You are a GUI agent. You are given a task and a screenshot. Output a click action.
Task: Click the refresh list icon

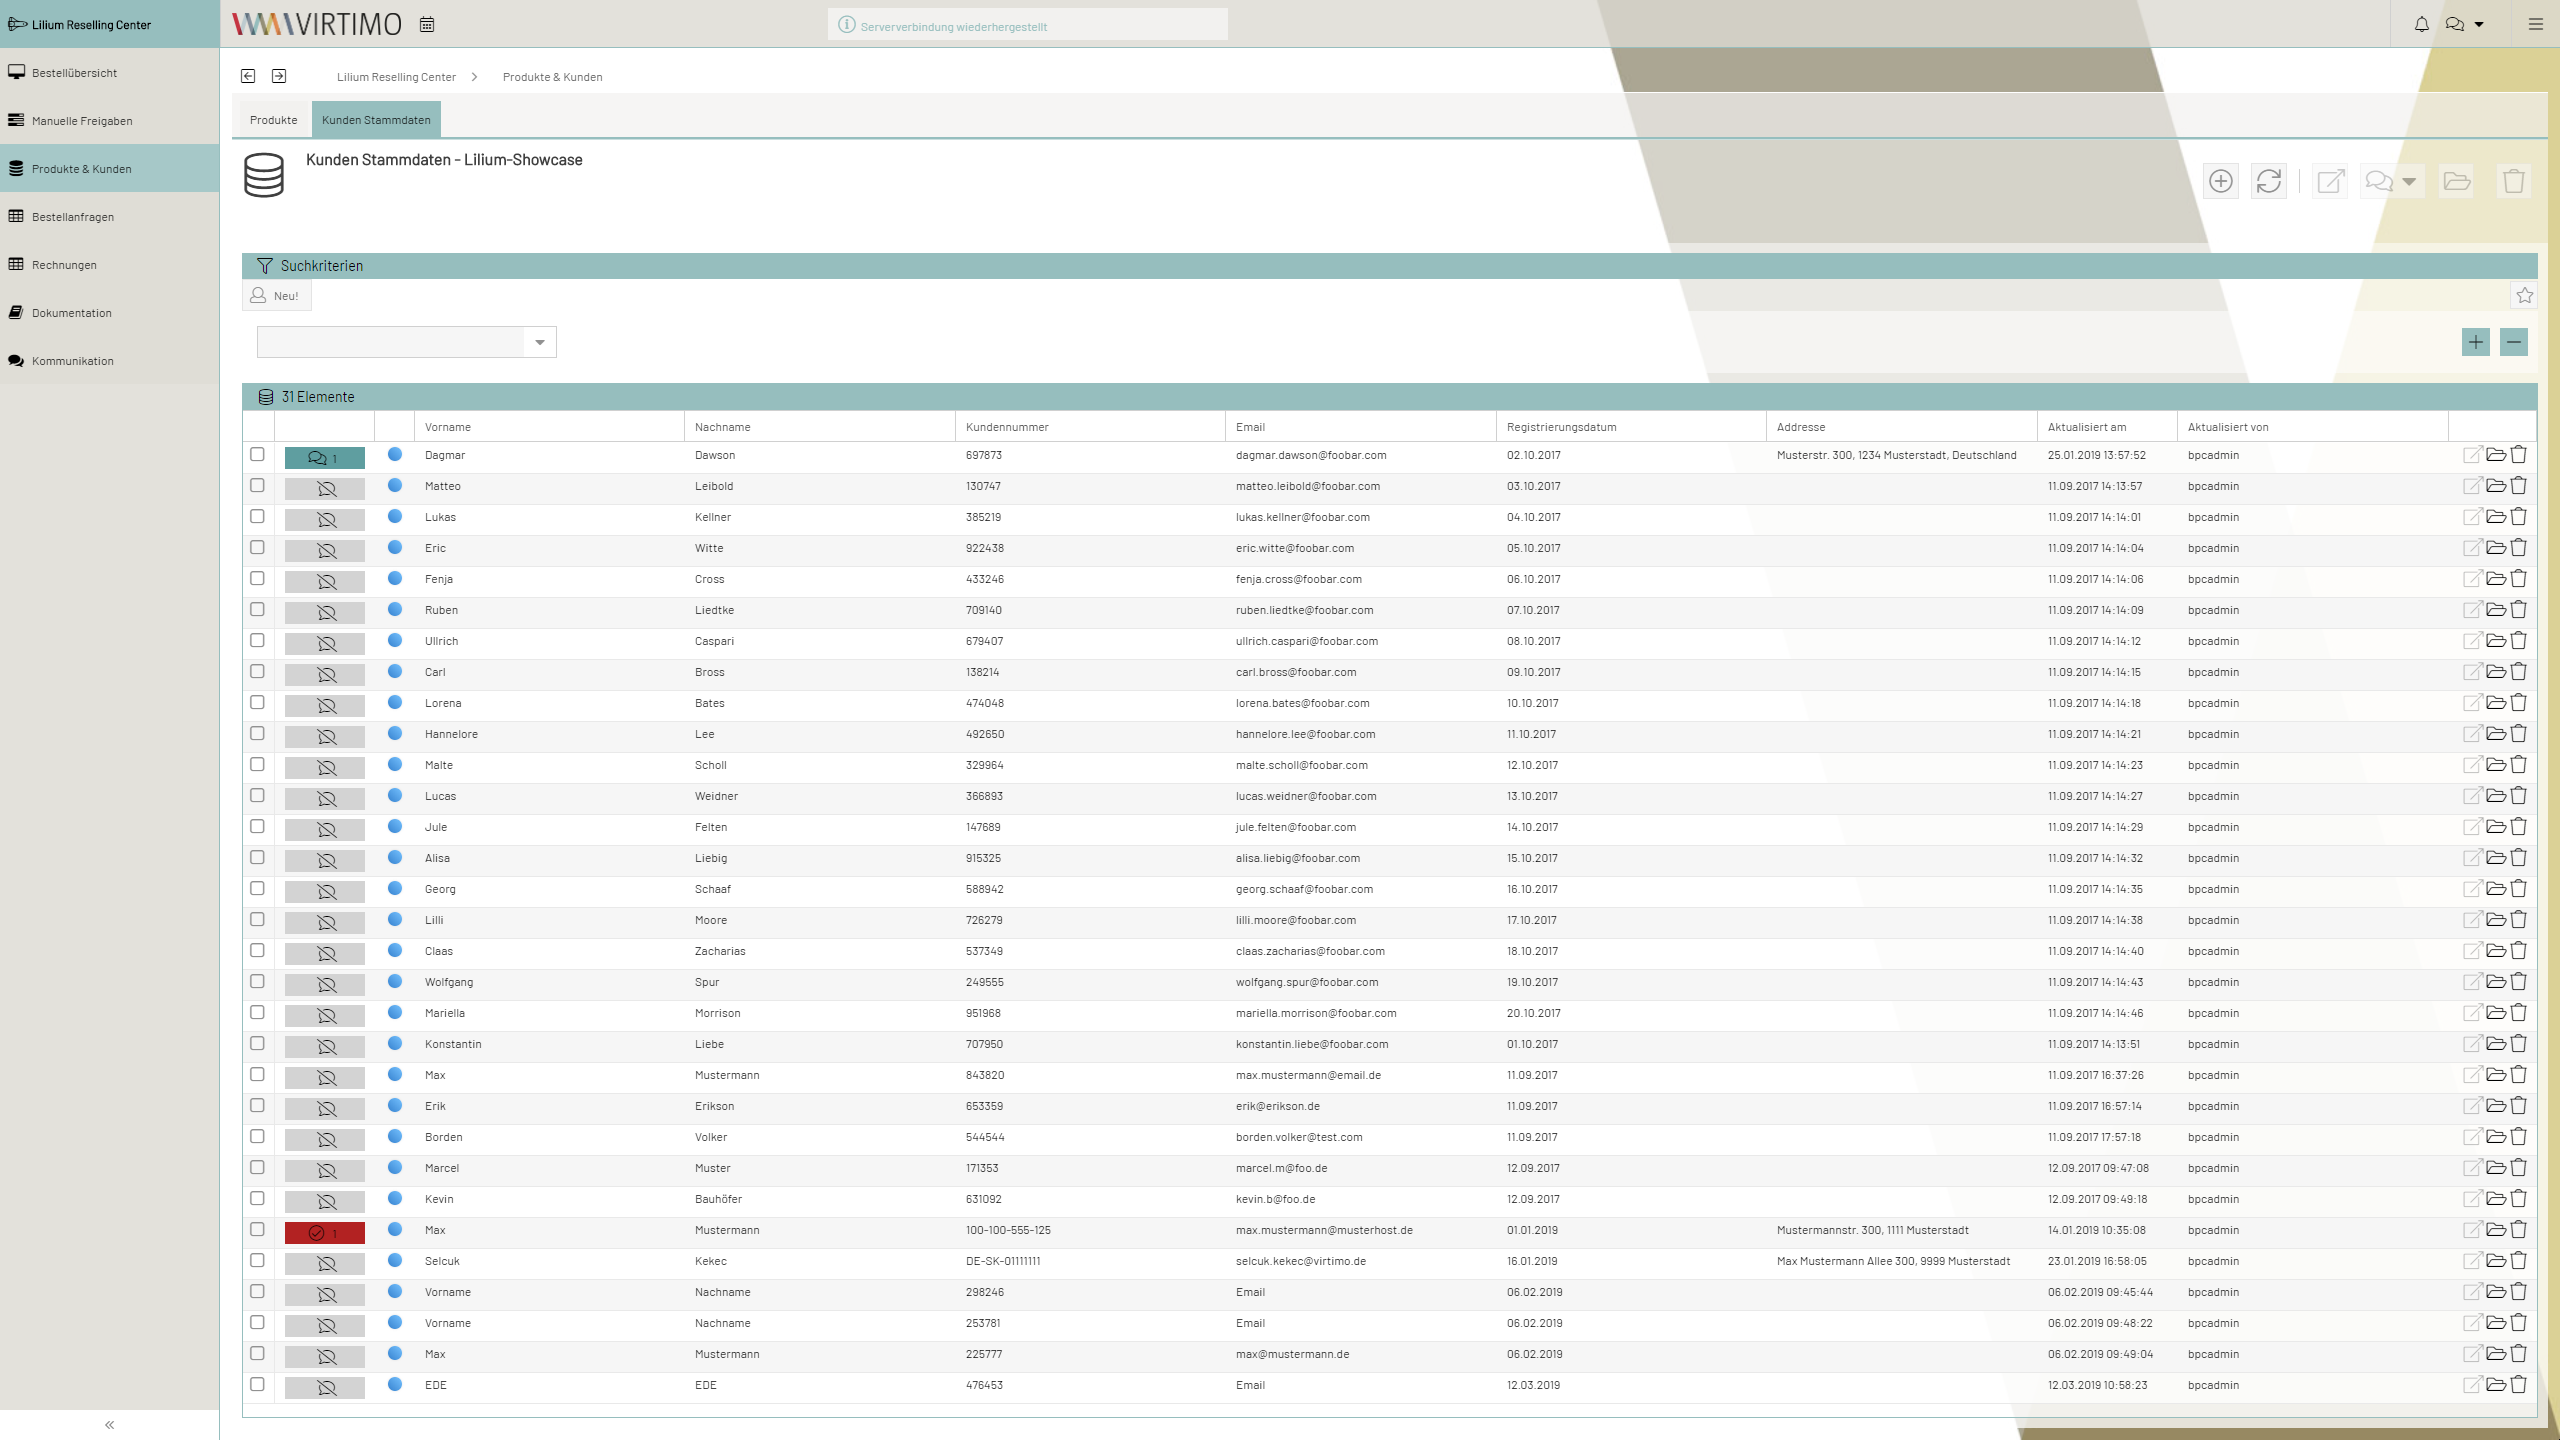(x=2269, y=181)
